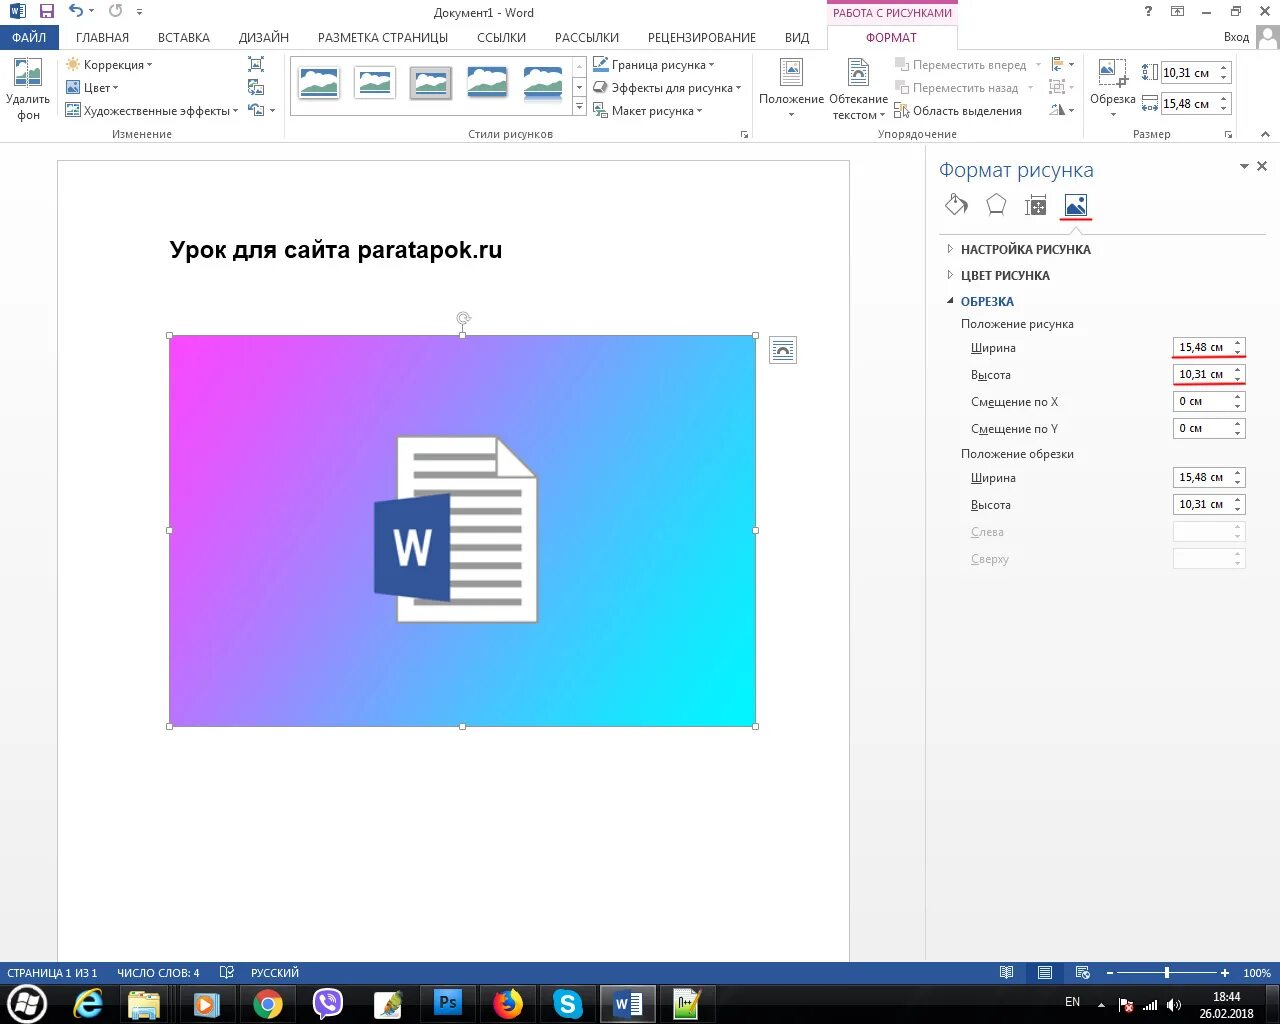The image size is (1280, 1024).
Task: Open the Обтекание текстом dropdown
Action: 858,89
